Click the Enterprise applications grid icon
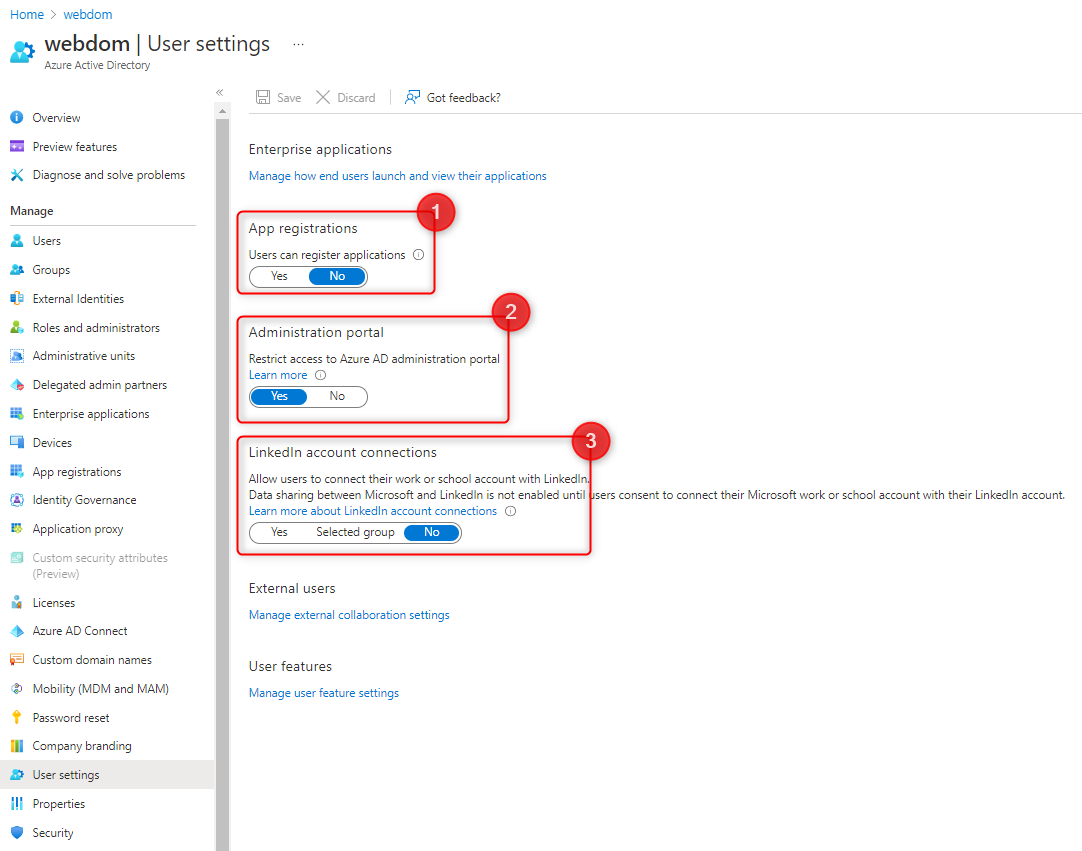This screenshot has height=851, width=1082. 17,414
